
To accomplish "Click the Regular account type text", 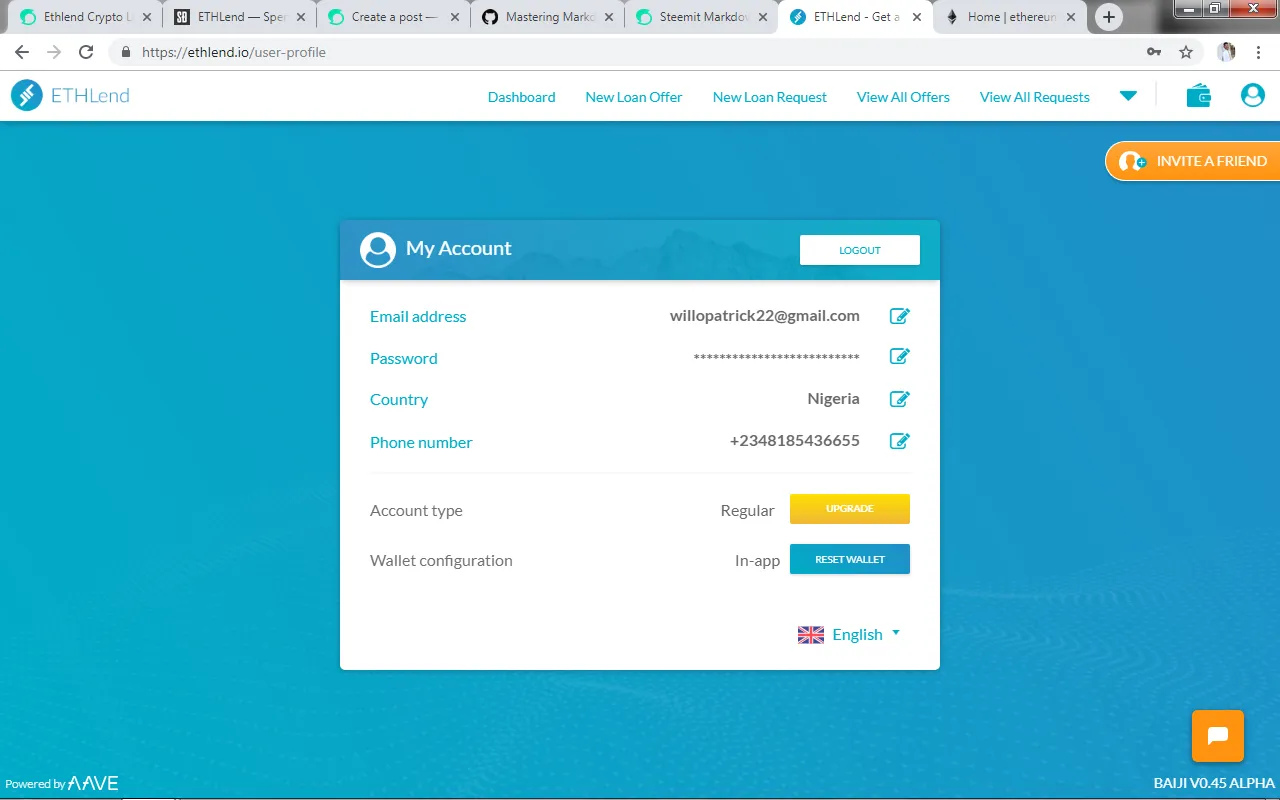I will [x=747, y=510].
